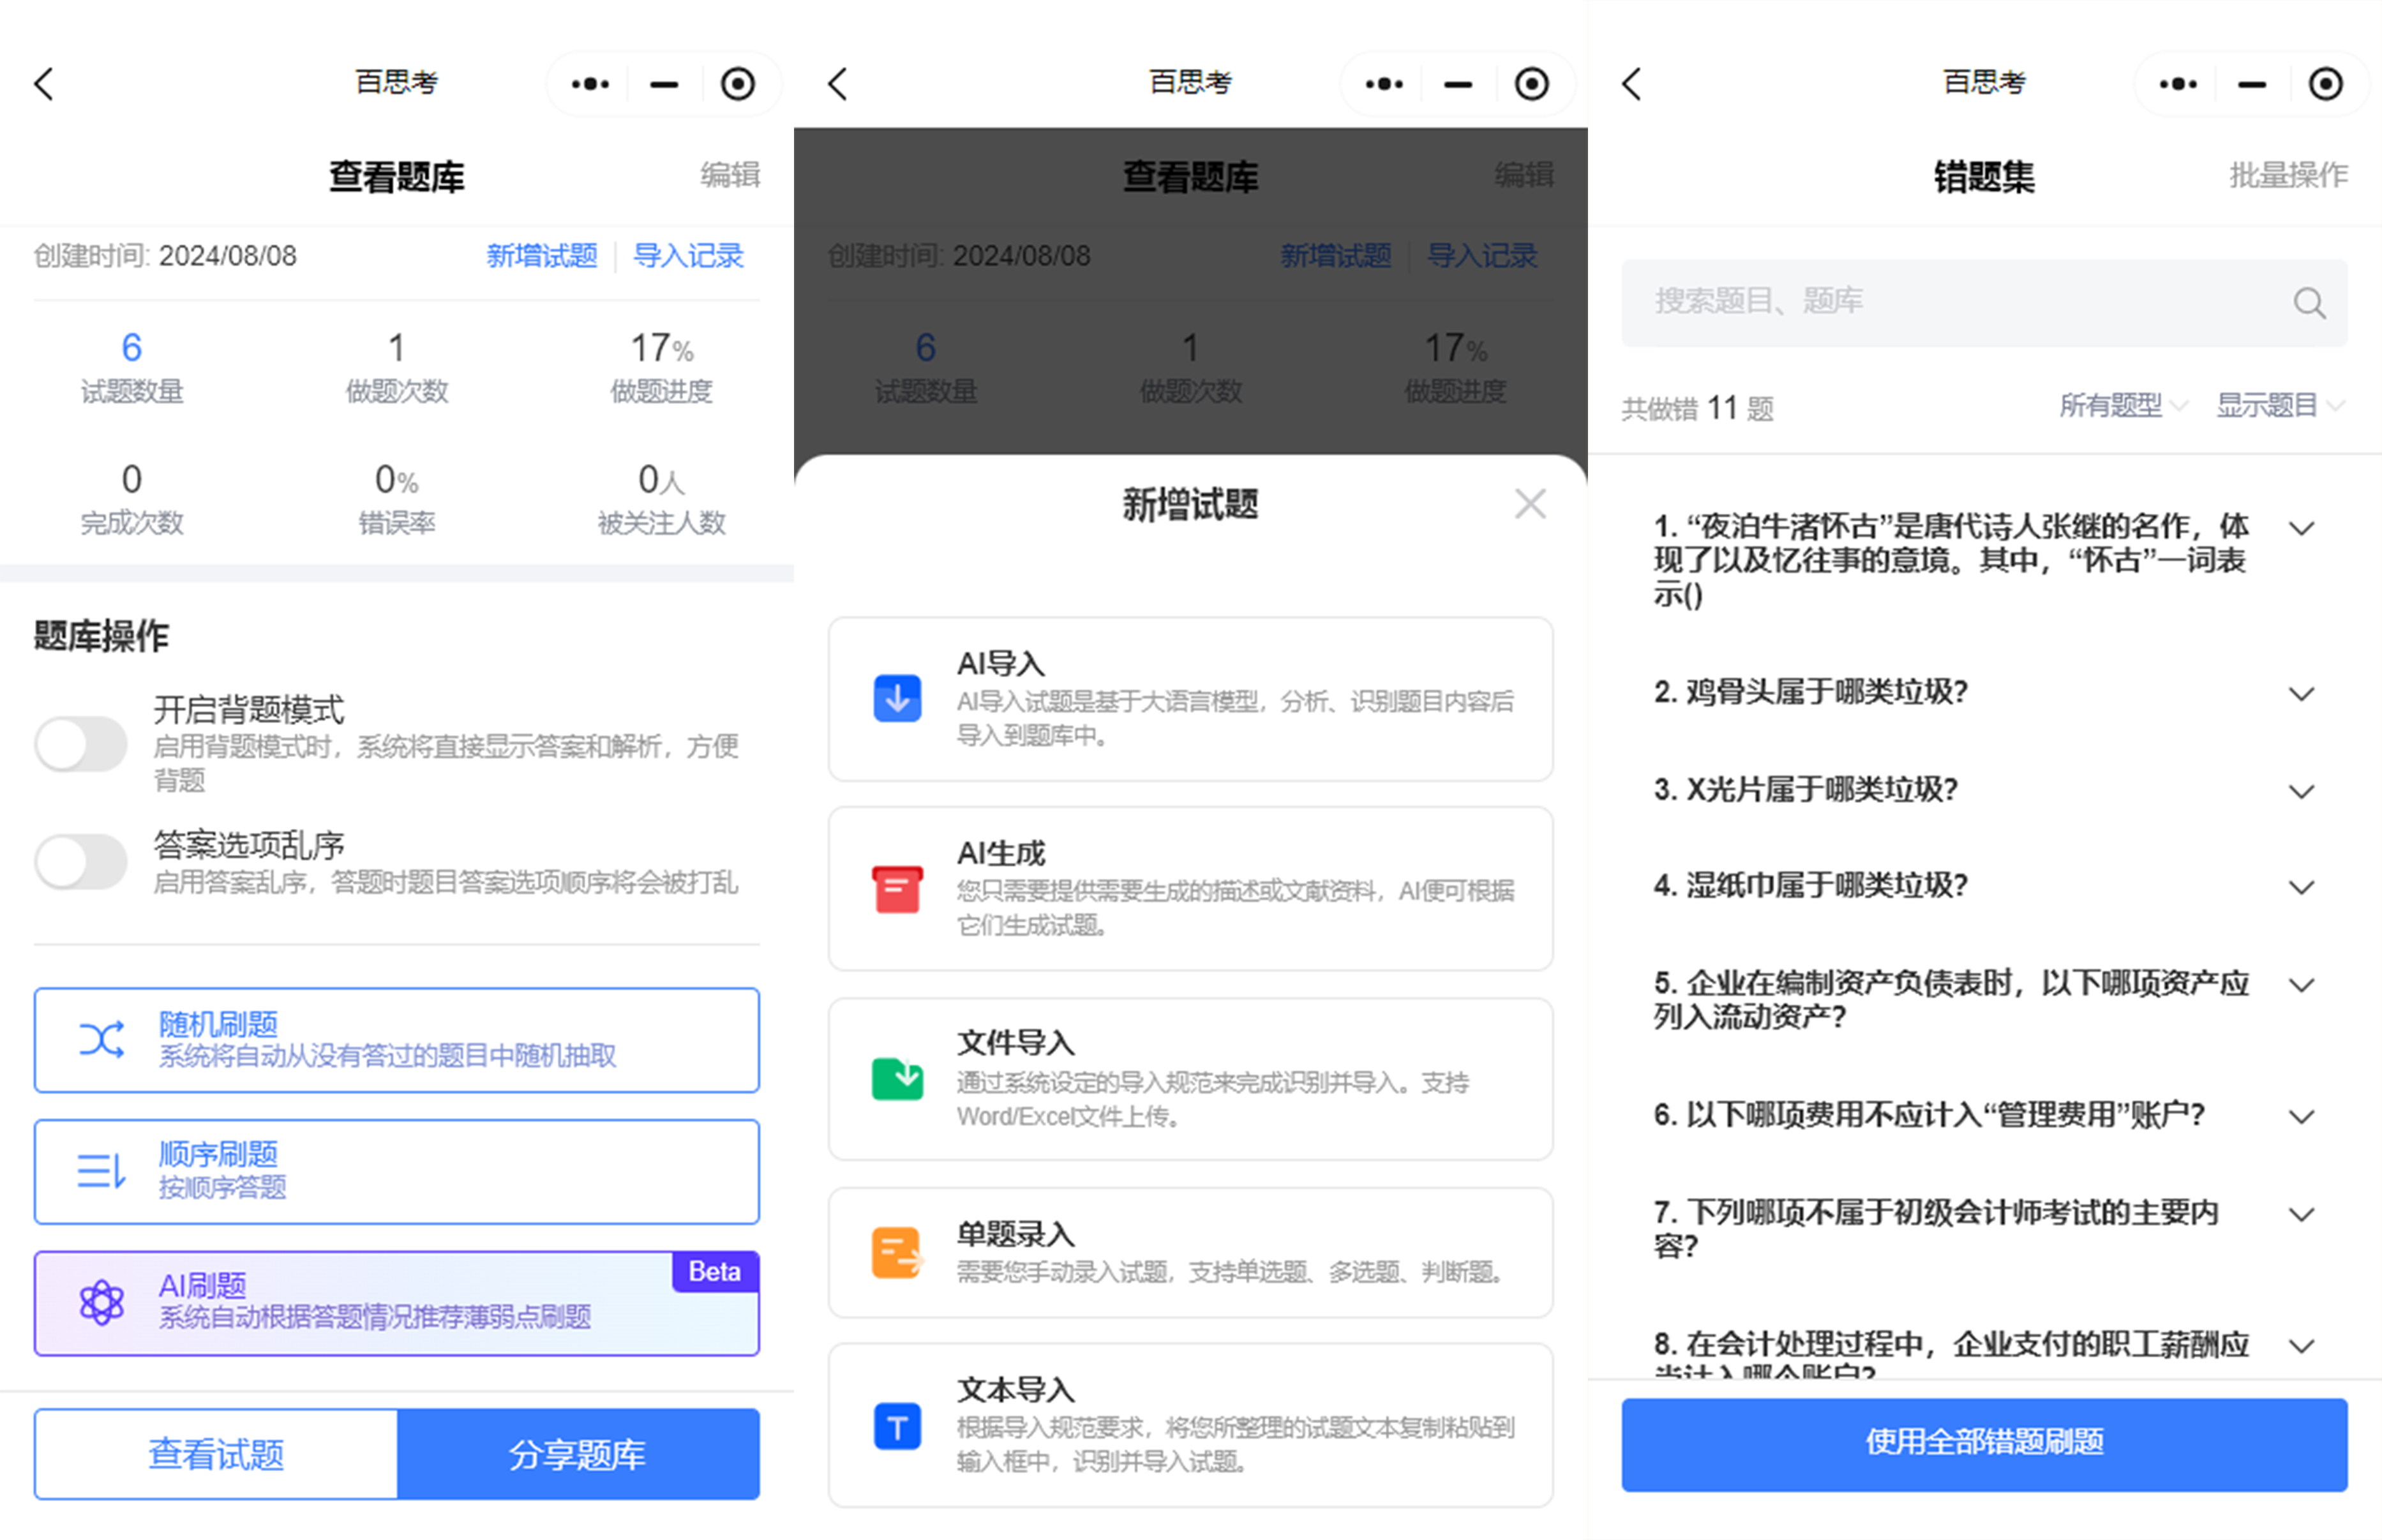Go back from the 错题集 screen
Screen dimensions: 2382x1540
pyautogui.click(x=1632, y=84)
